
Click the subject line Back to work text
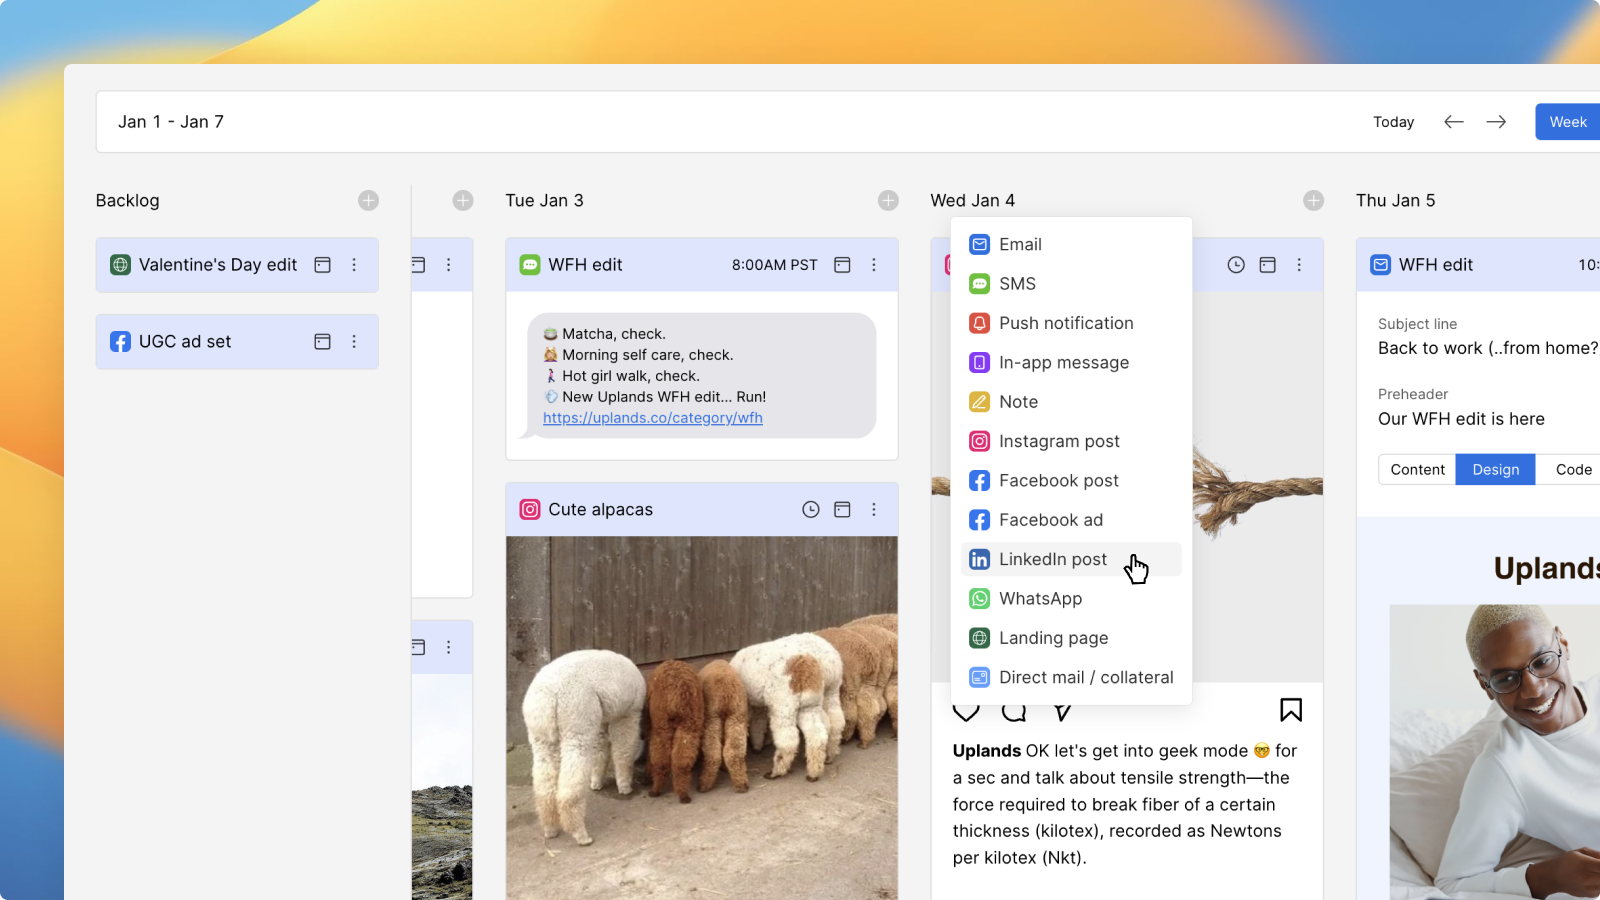(1488, 348)
